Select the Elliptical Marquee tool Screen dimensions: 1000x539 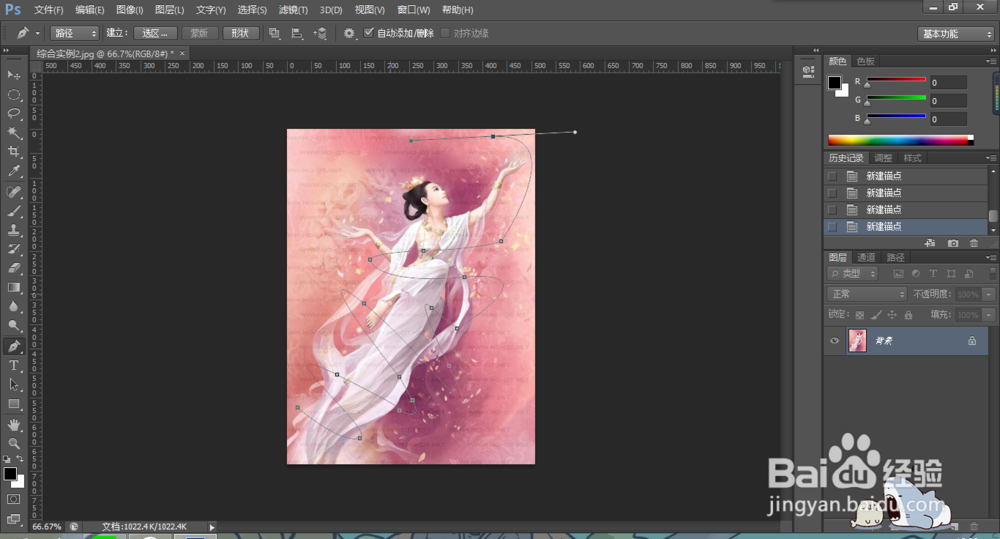tap(13, 94)
